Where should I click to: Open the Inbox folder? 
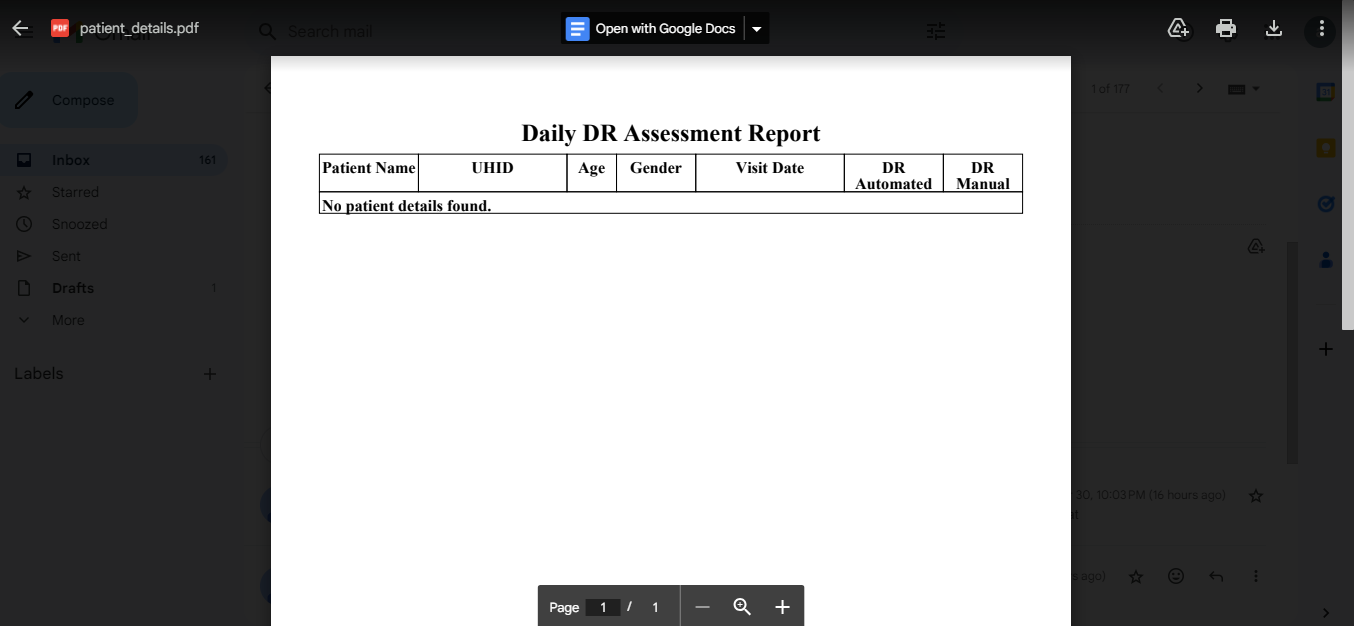(113, 160)
